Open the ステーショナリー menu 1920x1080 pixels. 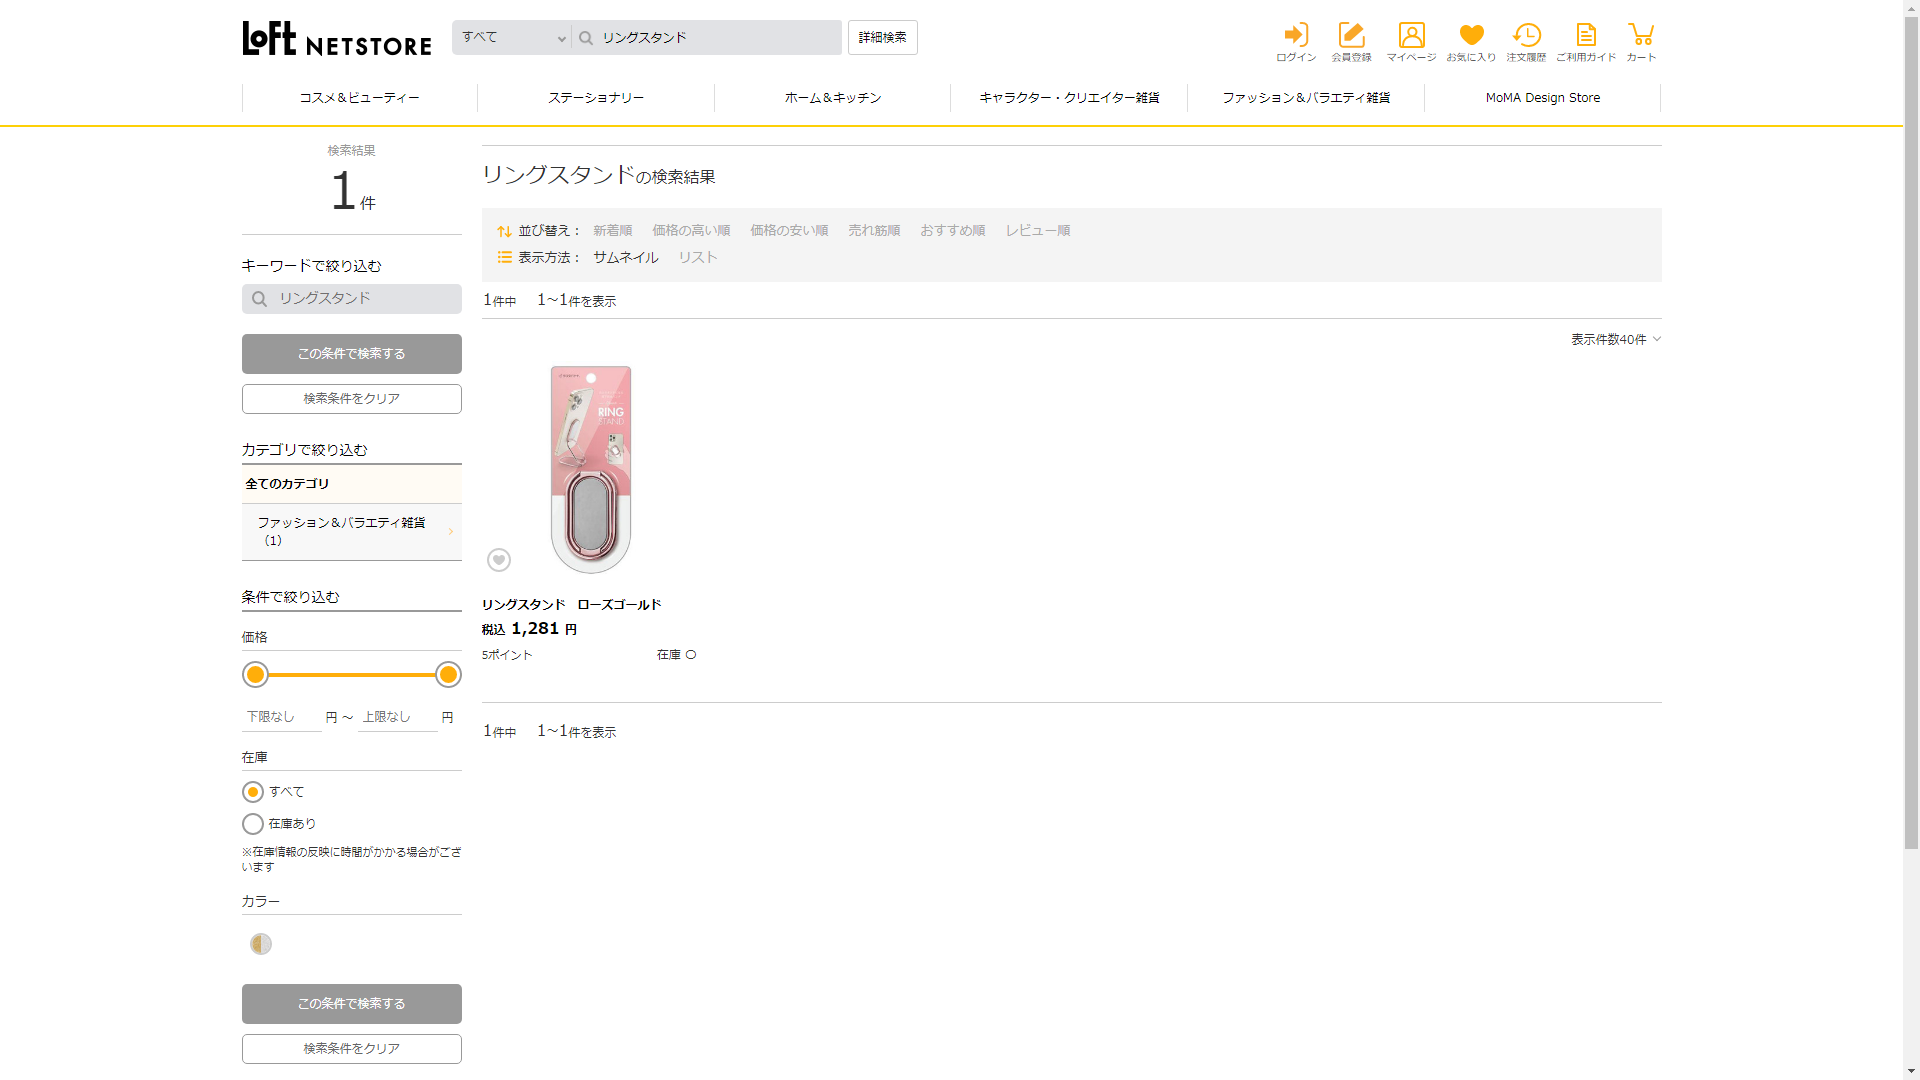click(596, 98)
